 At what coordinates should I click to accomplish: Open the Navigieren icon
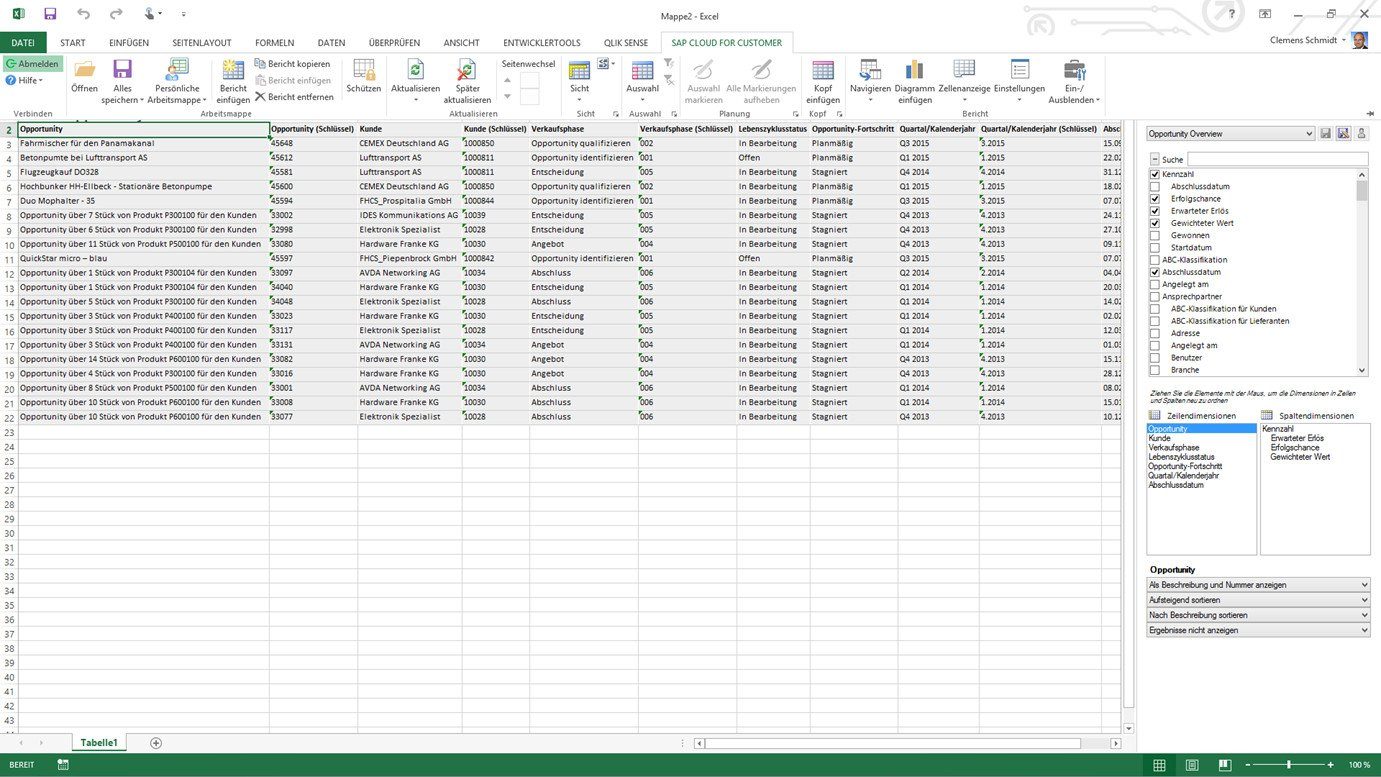point(870,70)
